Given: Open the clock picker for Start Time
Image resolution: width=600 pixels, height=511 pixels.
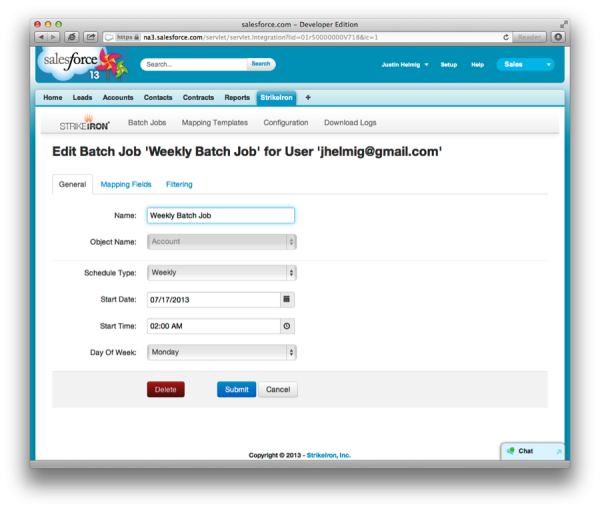Looking at the screenshot, I should click(287, 326).
